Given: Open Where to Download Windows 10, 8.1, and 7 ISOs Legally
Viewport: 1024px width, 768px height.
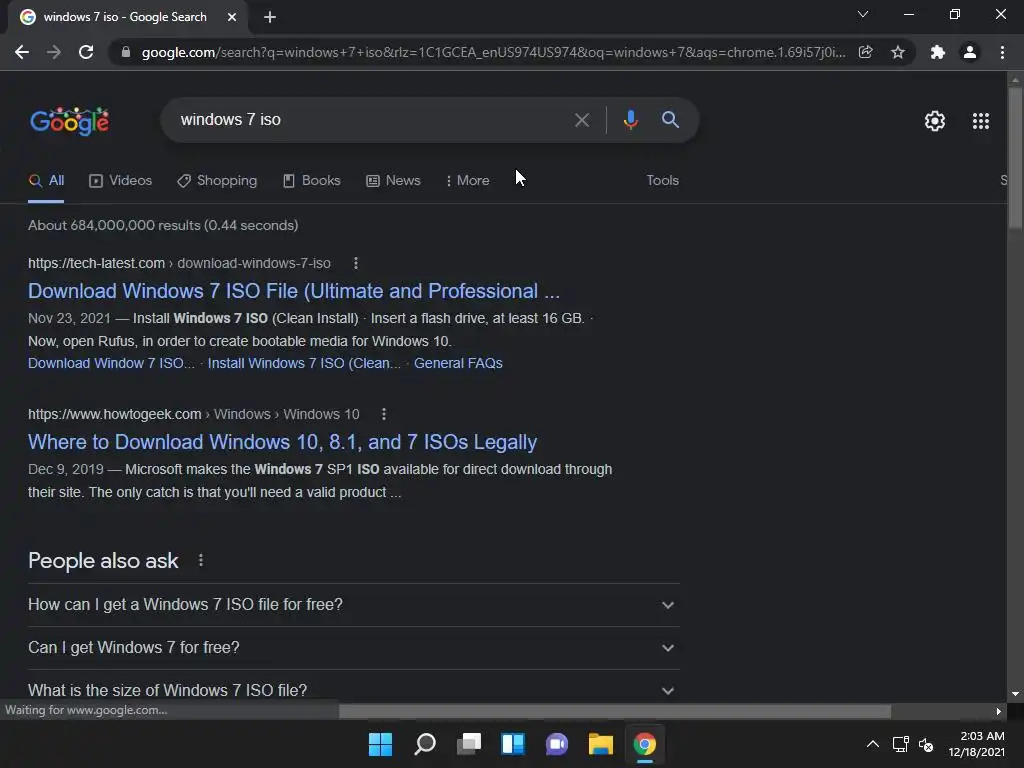Looking at the screenshot, I should pyautogui.click(x=282, y=442).
